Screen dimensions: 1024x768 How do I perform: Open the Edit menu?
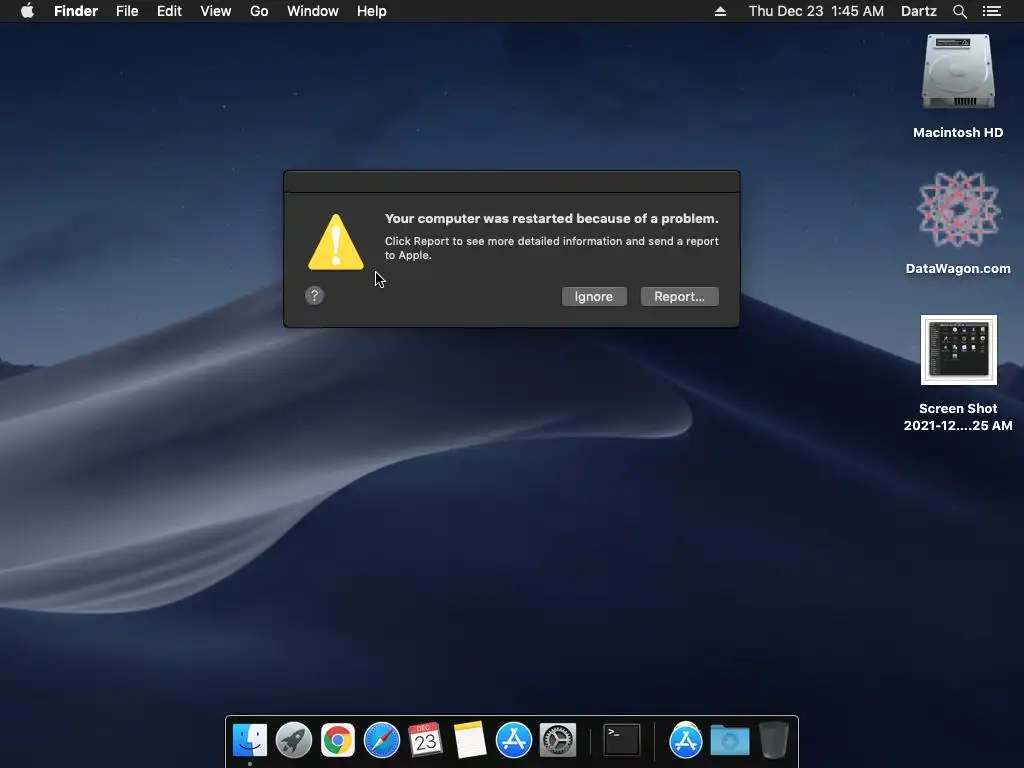click(169, 11)
